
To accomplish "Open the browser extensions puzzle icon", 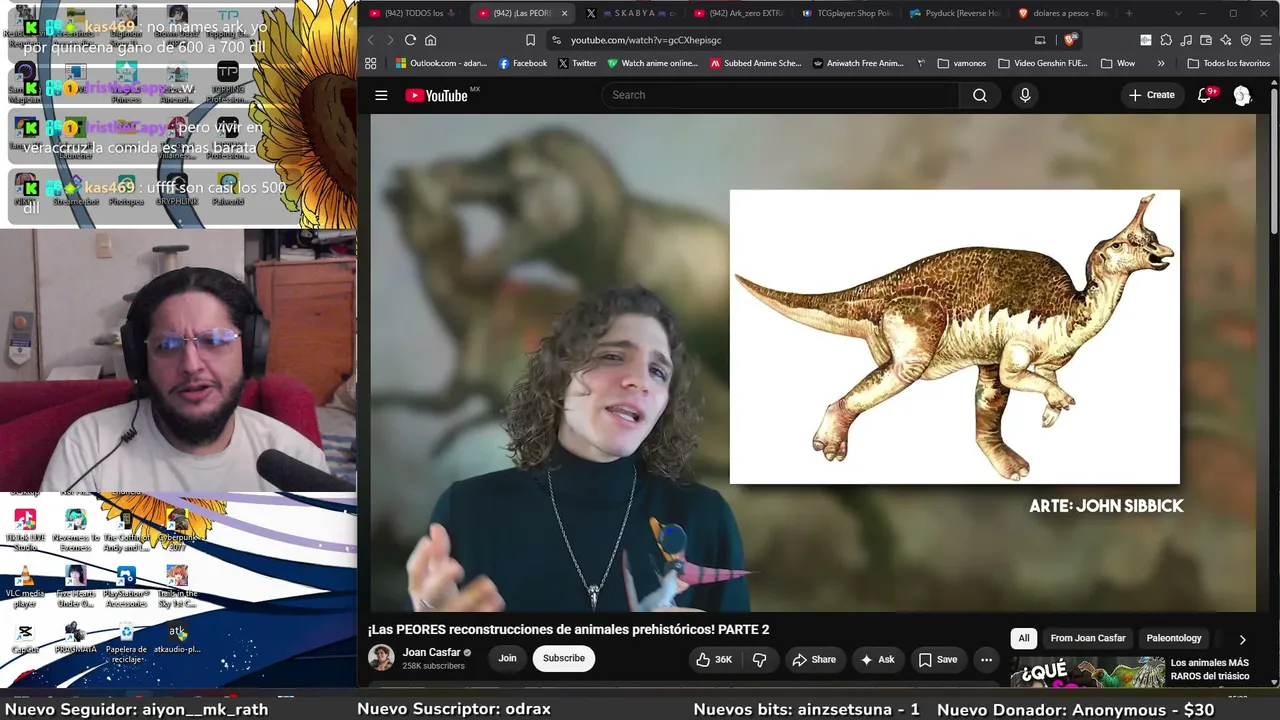I will click(1166, 40).
